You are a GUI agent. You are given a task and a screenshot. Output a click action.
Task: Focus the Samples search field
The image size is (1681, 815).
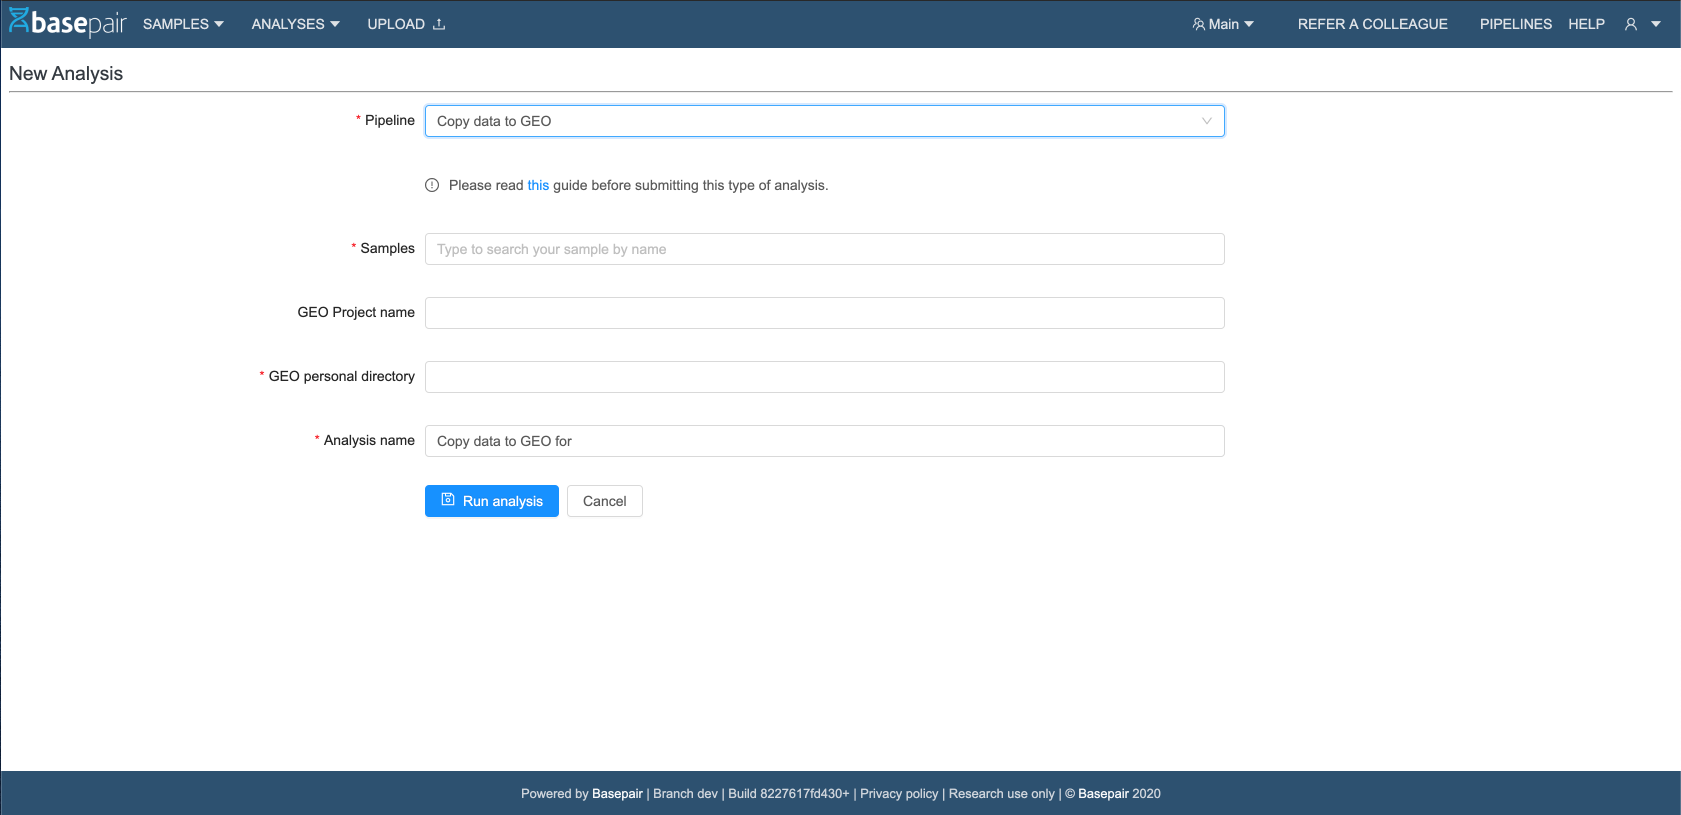[x=824, y=249]
